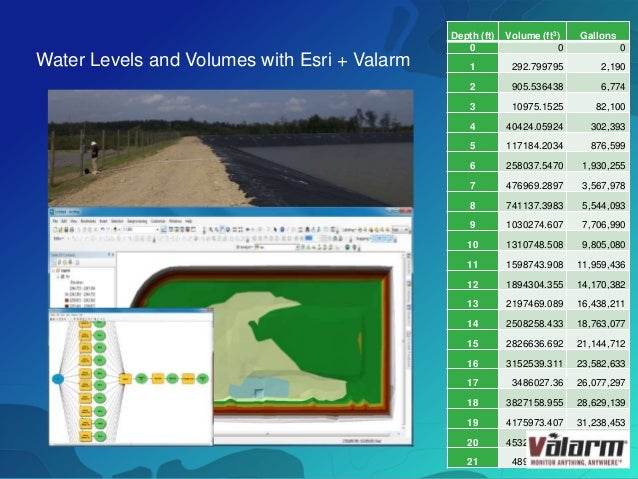
Task: Click the New map document icon
Action: pyautogui.click(x=55, y=230)
